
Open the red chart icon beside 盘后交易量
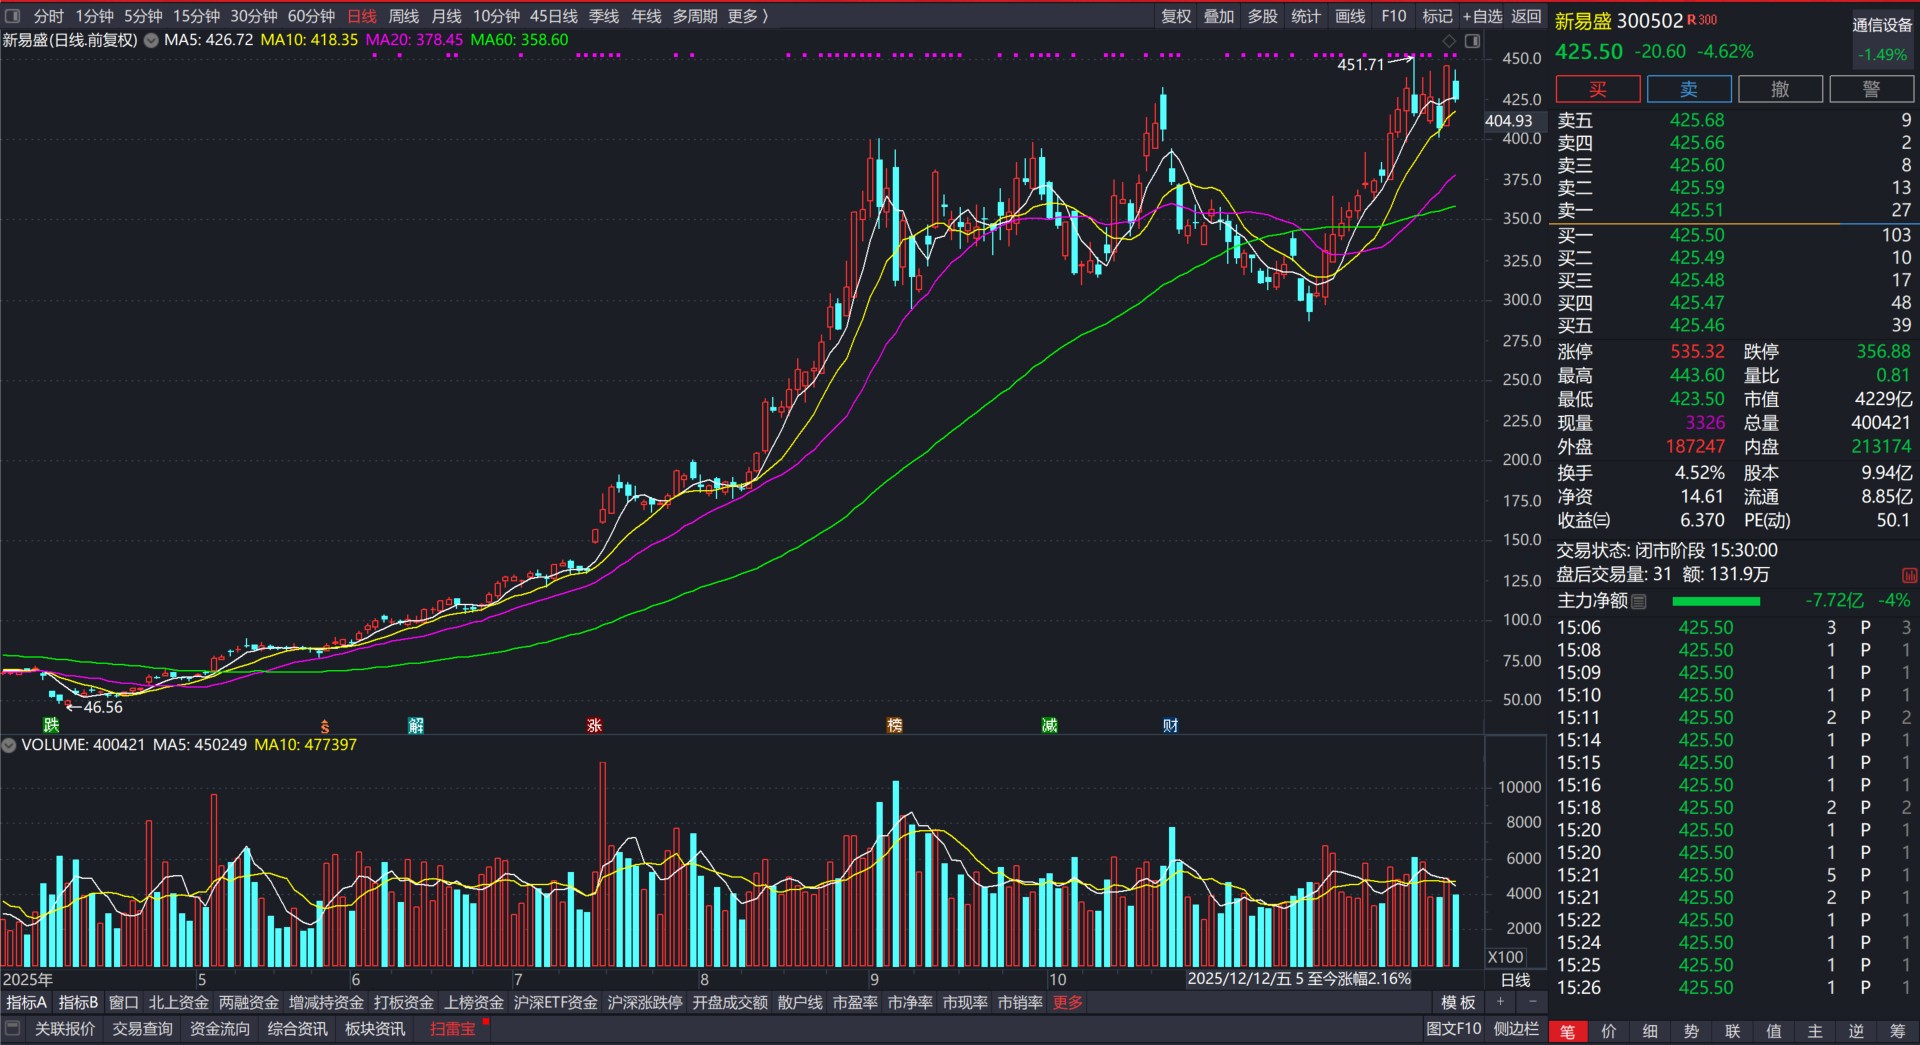coord(1909,575)
